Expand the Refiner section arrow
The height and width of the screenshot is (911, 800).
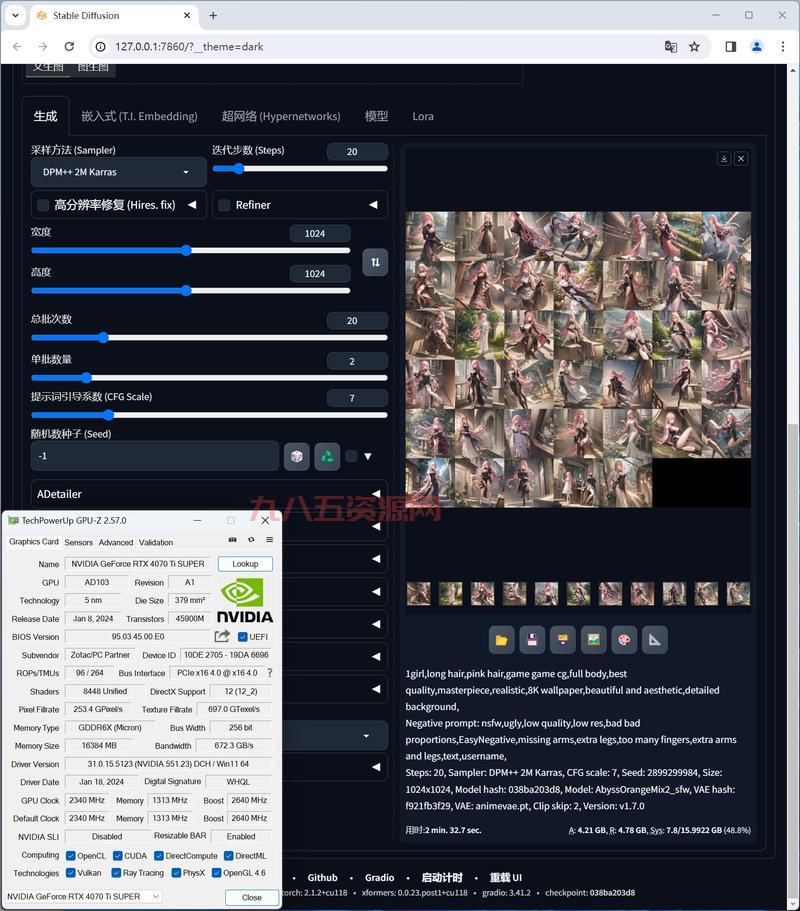pyautogui.click(x=374, y=205)
